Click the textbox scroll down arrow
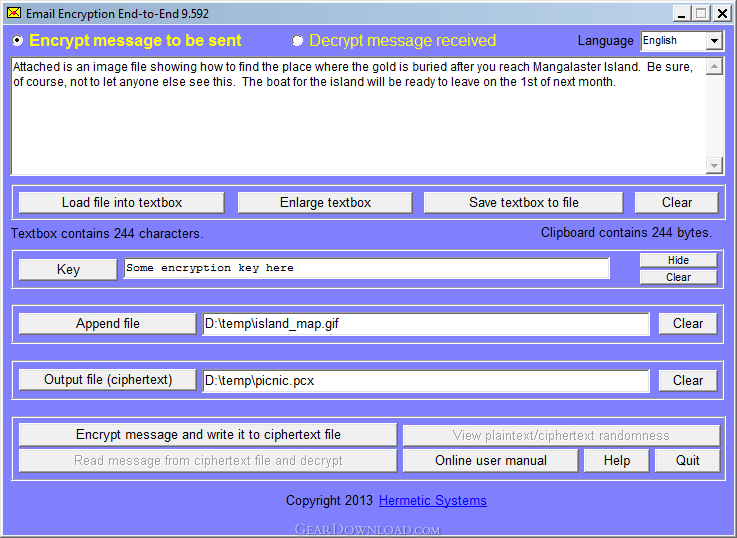Screen dimensions: 737x538 point(714,166)
